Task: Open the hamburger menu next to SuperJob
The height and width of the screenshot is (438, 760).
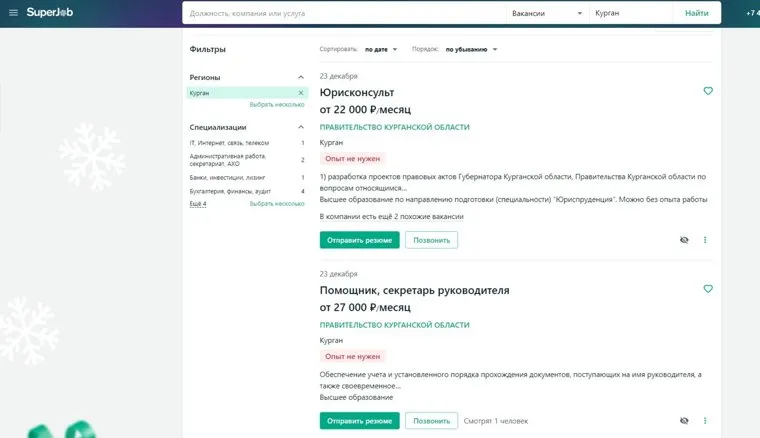Action: click(x=13, y=13)
